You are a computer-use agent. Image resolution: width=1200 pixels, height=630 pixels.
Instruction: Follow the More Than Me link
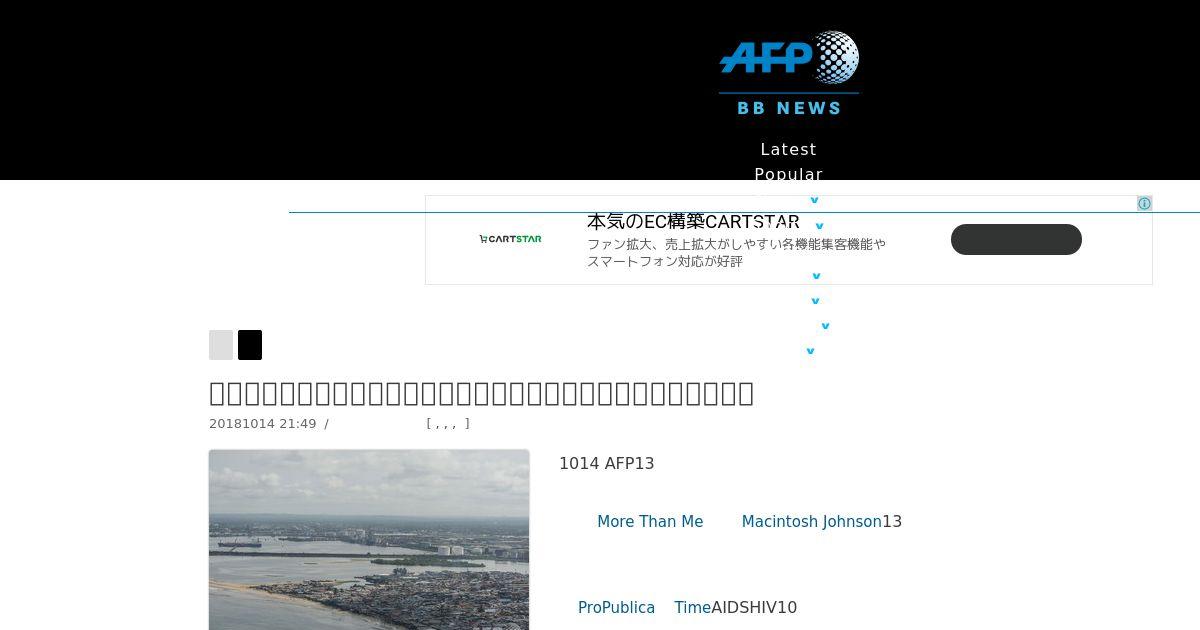tap(650, 522)
